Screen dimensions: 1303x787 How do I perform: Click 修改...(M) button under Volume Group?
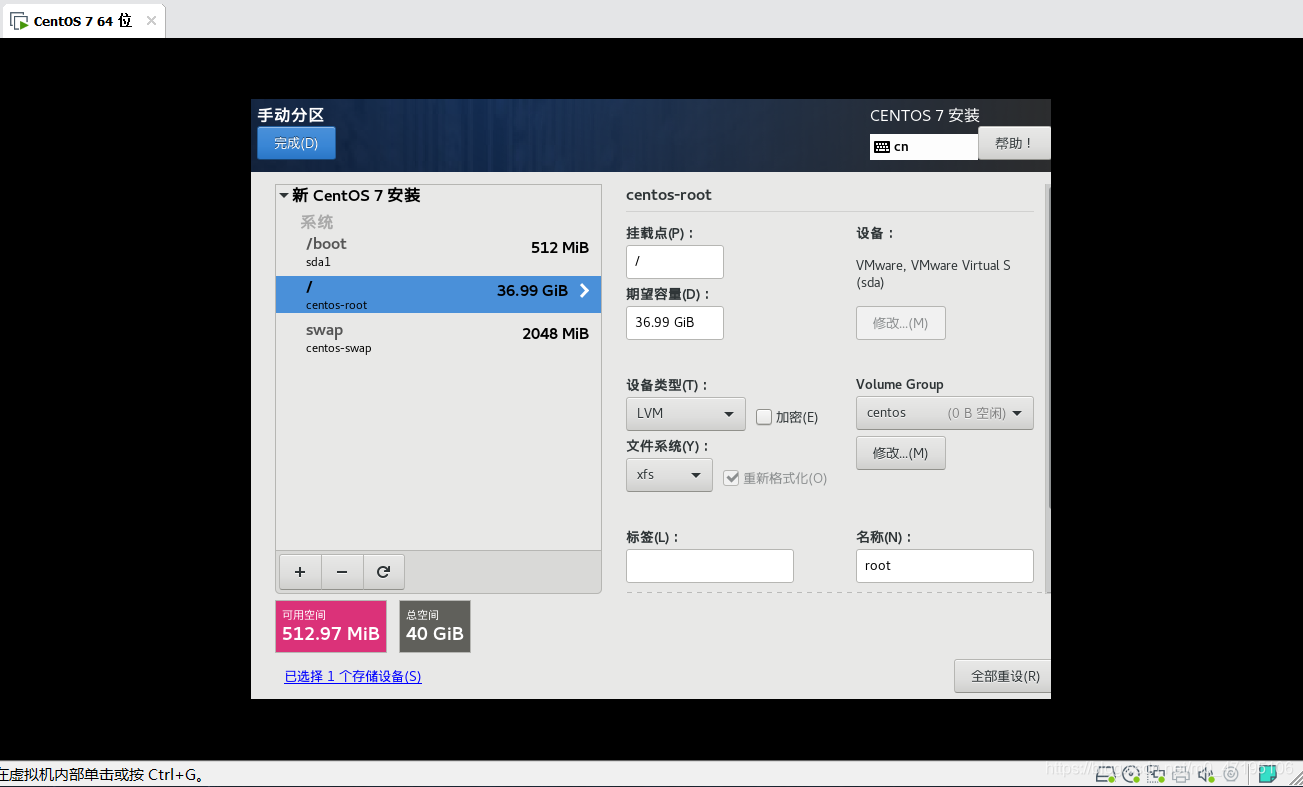coord(900,453)
